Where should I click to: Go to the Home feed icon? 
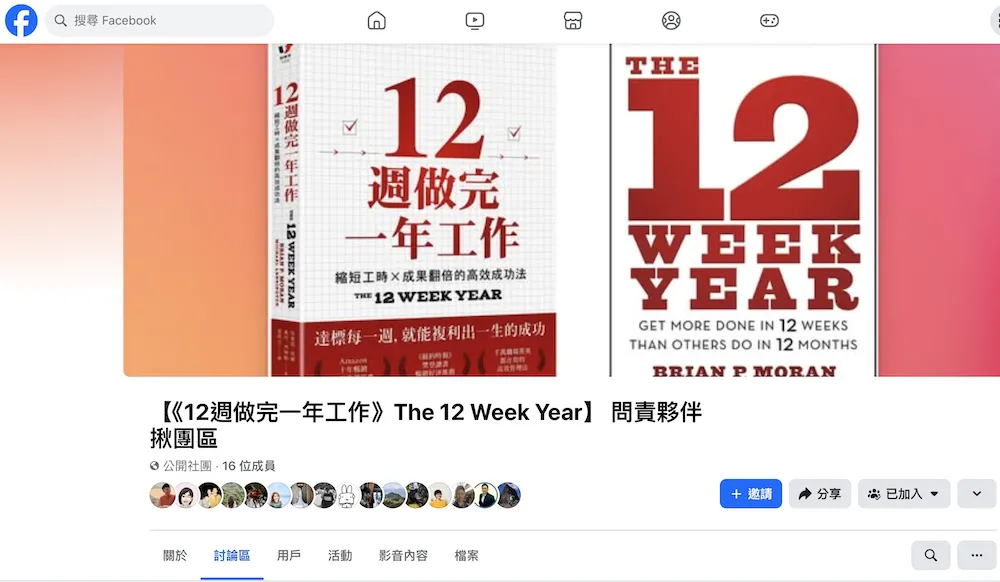tap(377, 20)
